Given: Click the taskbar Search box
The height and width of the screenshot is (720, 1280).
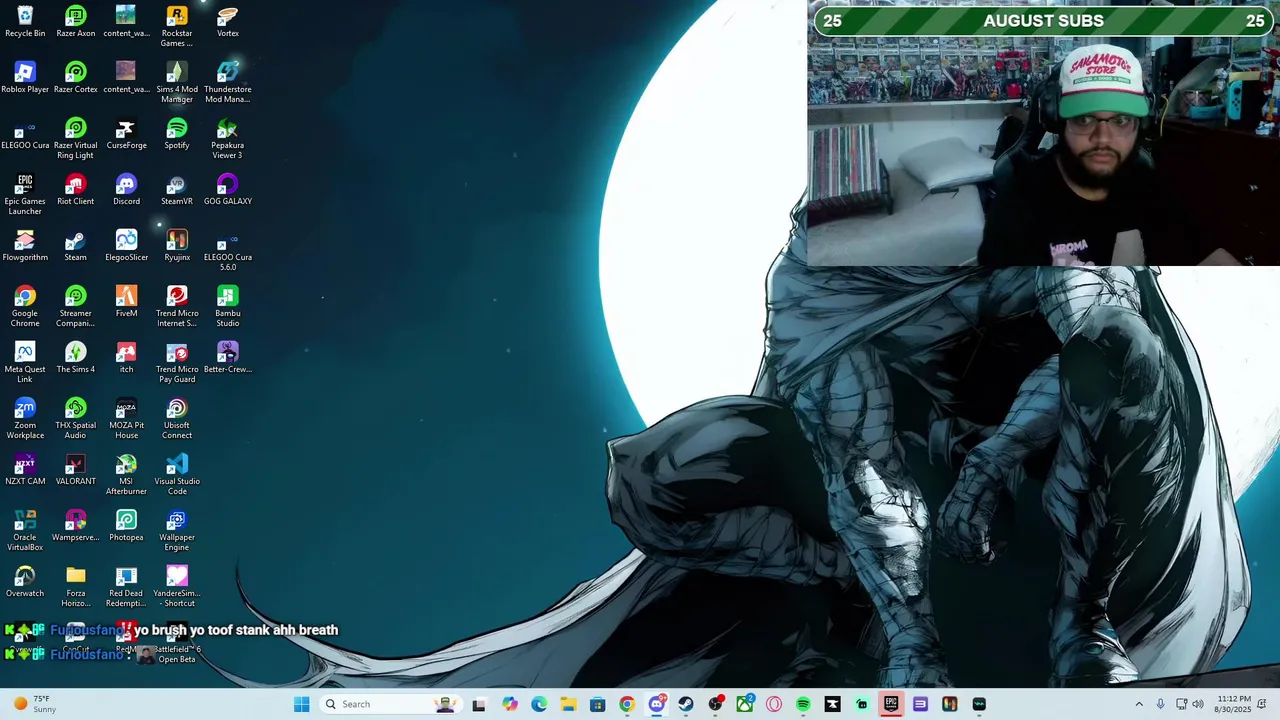Looking at the screenshot, I should pos(391,704).
